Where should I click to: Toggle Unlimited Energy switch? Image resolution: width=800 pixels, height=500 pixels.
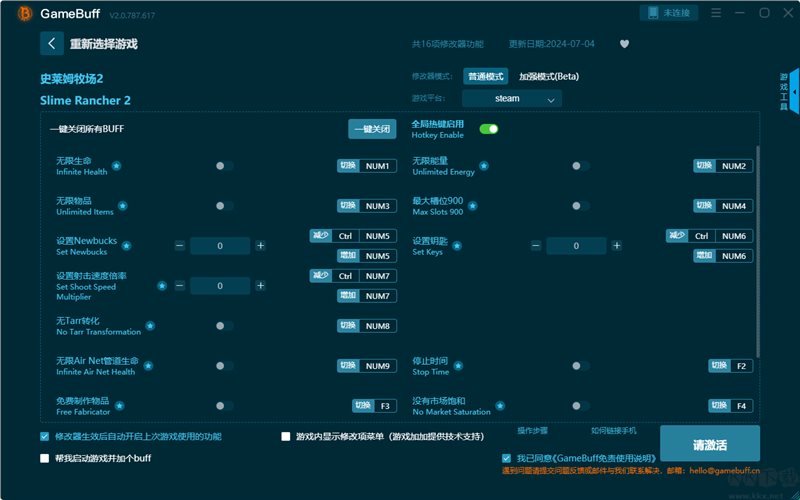tap(581, 166)
